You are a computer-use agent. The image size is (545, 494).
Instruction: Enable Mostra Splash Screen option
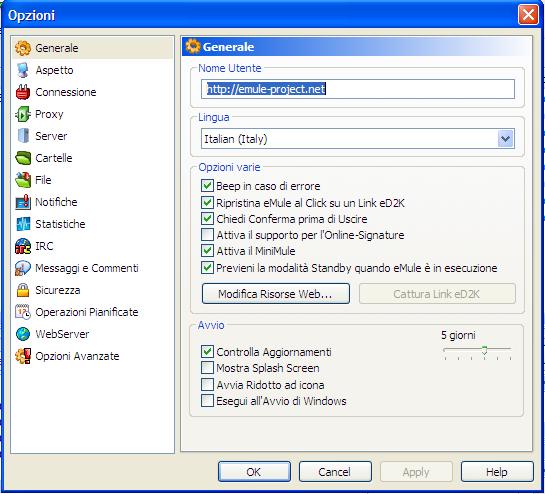(207, 368)
